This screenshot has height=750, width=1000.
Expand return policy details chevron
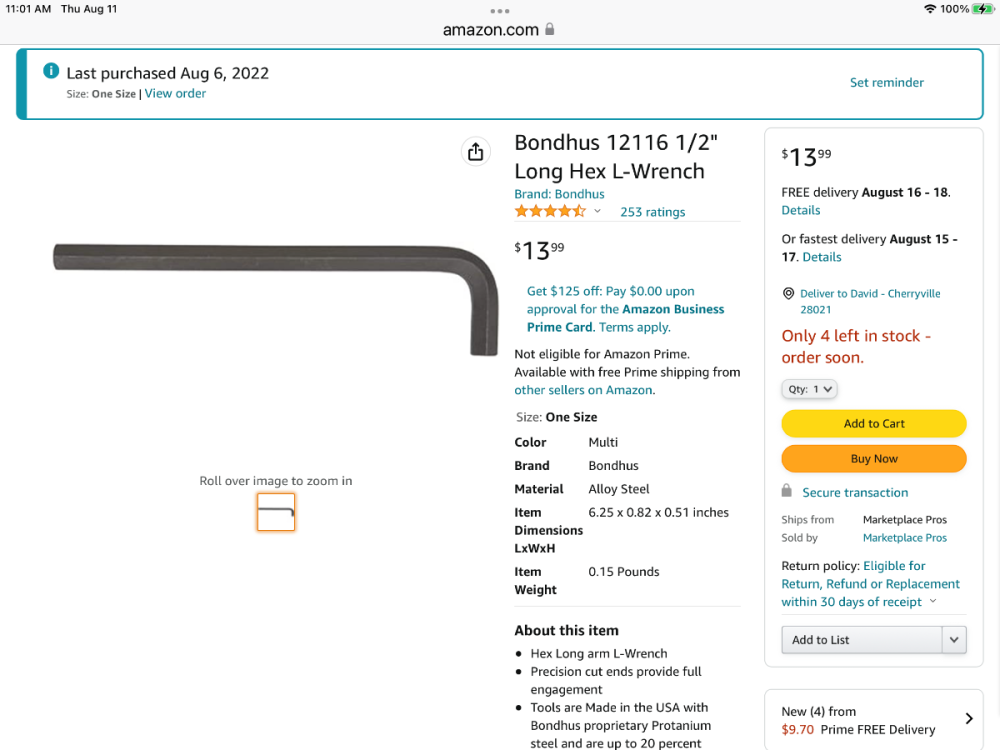point(933,602)
